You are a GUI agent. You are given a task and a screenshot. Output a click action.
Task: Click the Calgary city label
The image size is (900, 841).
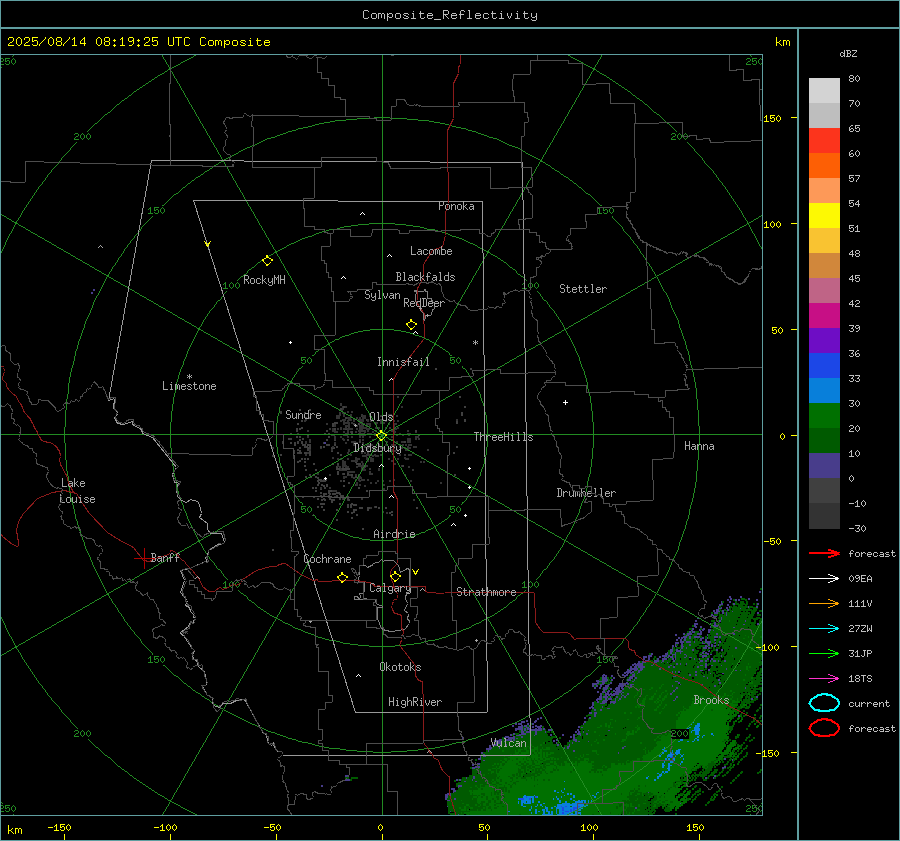pos(390,588)
